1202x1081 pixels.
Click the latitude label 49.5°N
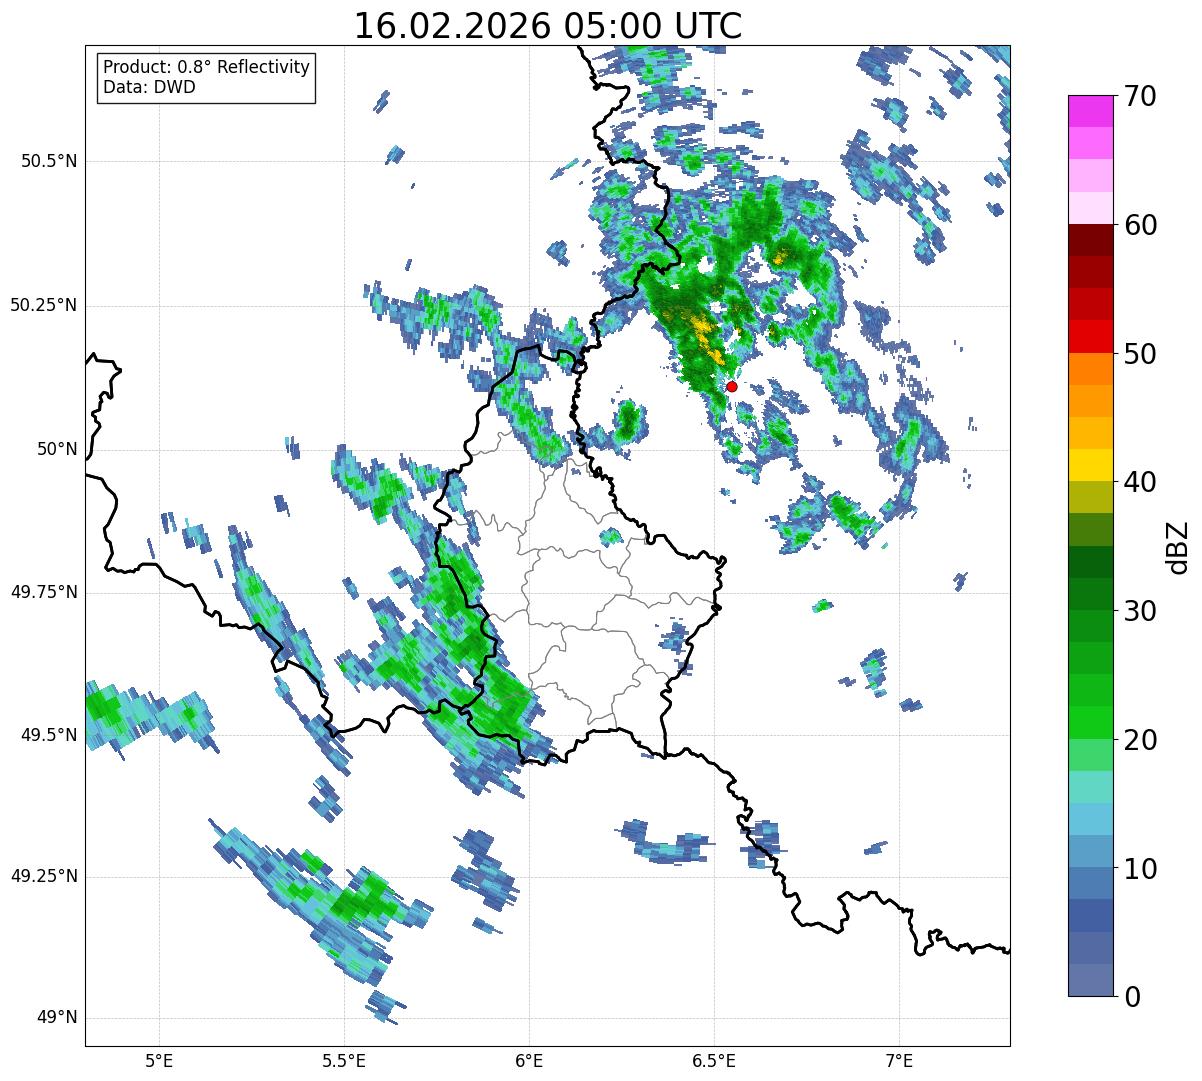coord(49,735)
